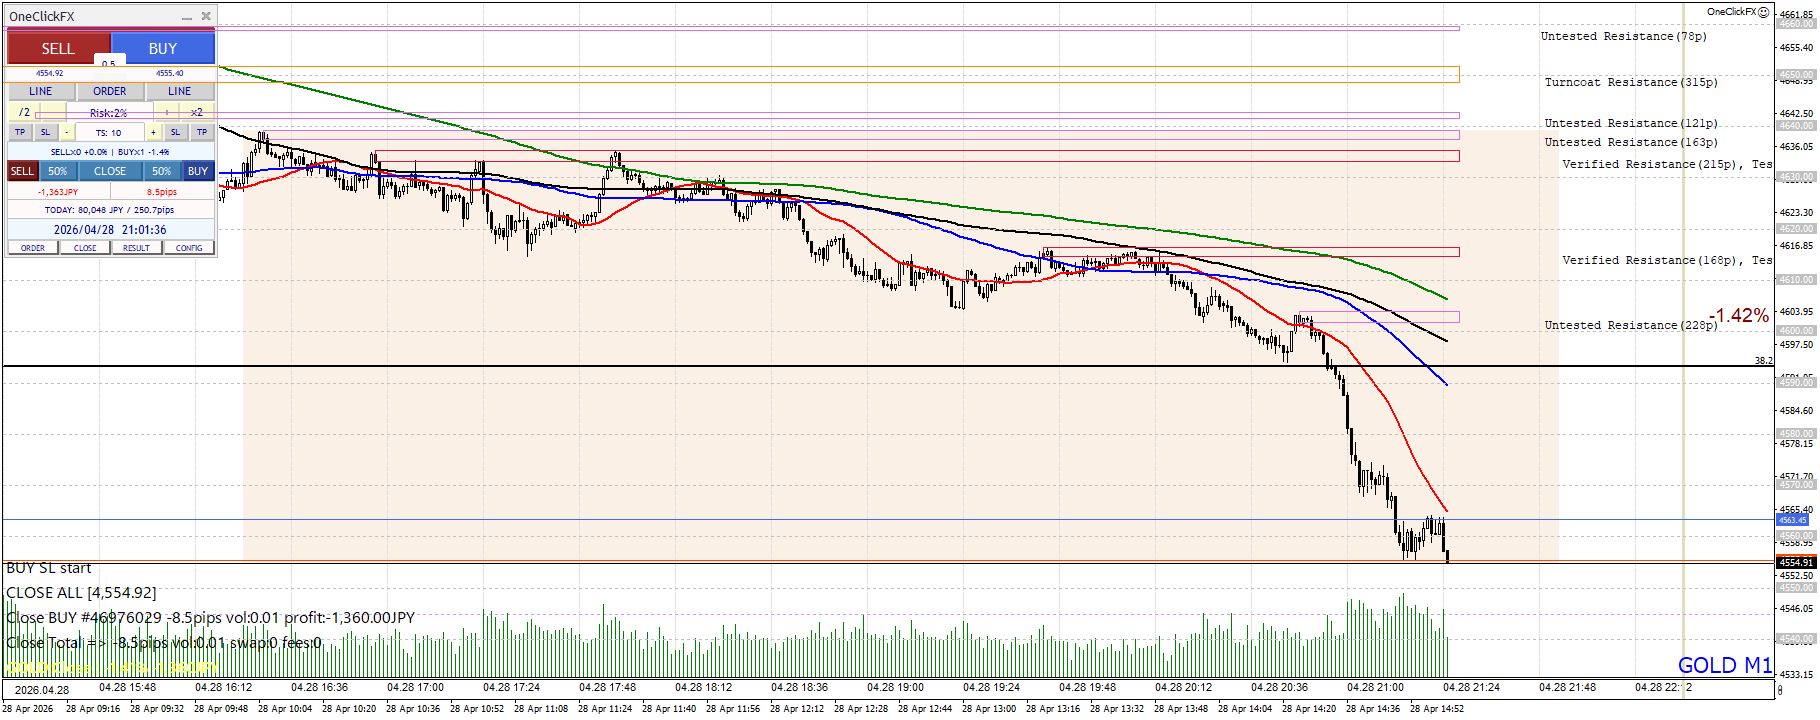The image size is (1820, 720).
Task: Click the wide CLOSE button between the 50% buttons
Action: (x=110, y=171)
